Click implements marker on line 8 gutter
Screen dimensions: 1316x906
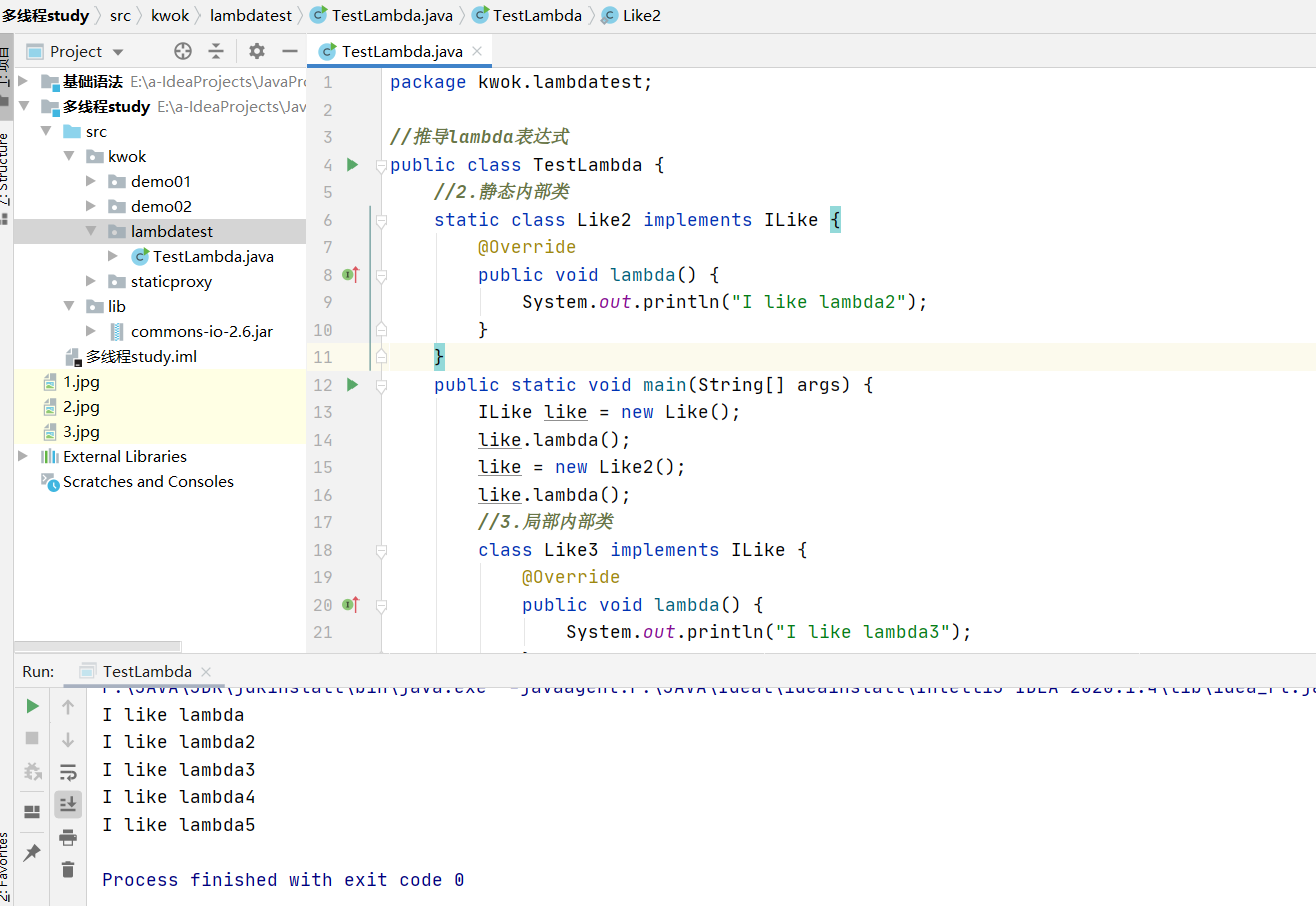[x=350, y=274]
